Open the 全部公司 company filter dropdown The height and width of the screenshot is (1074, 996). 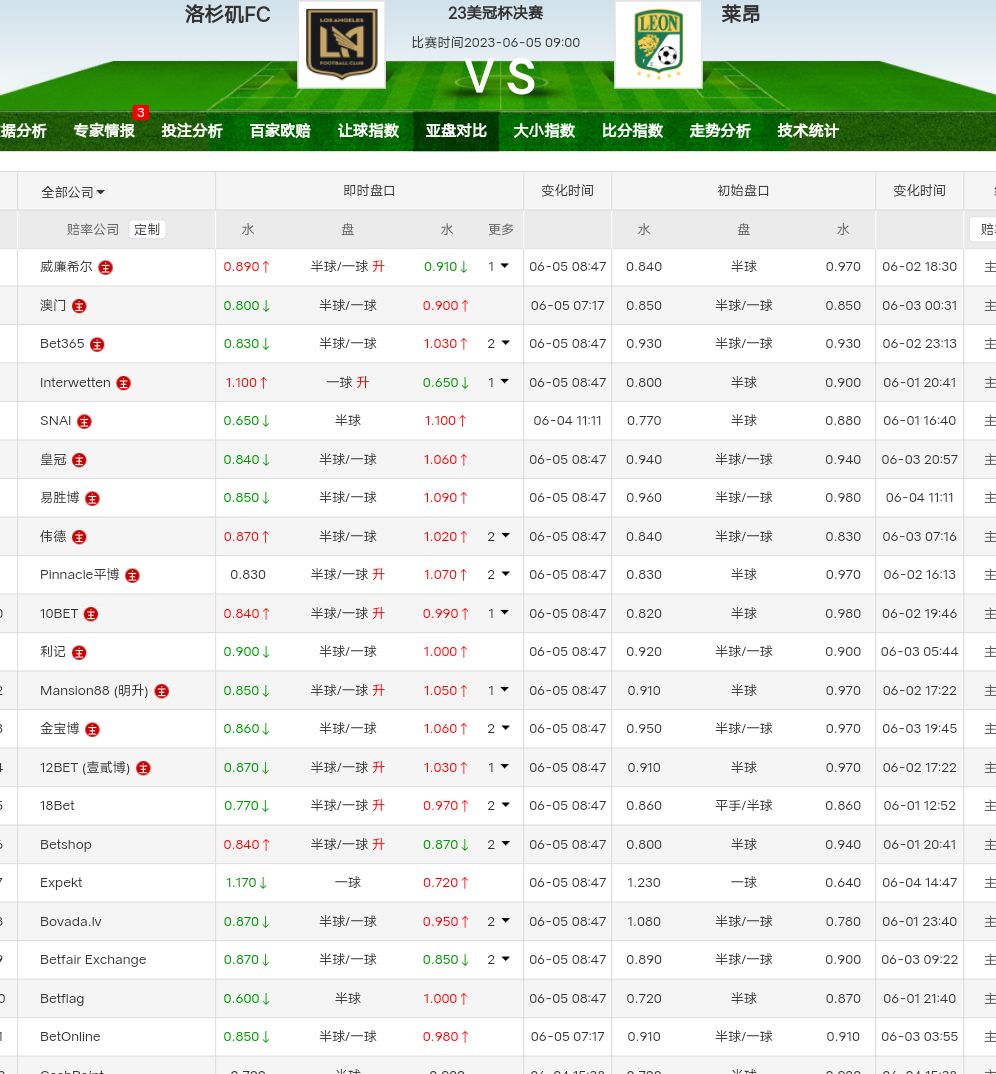(x=73, y=192)
